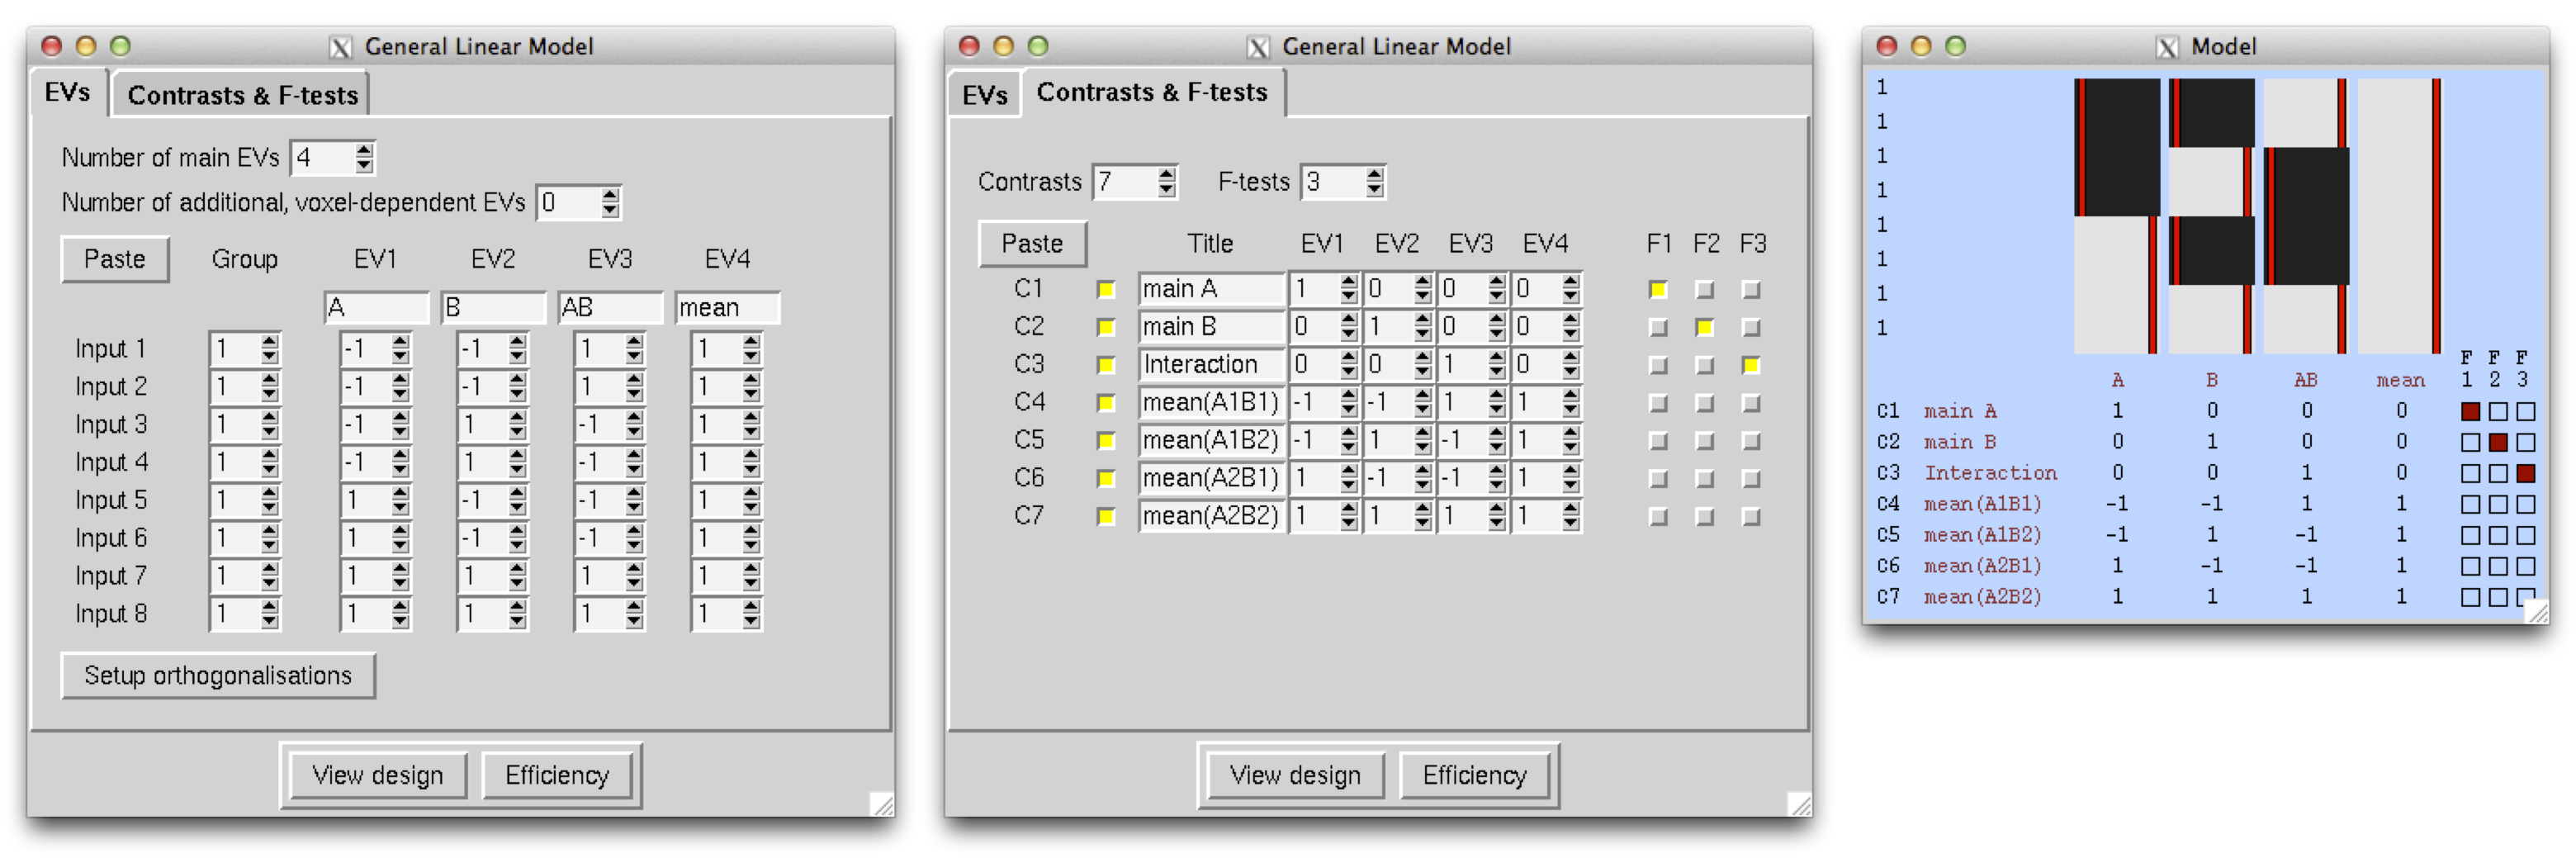
Task: Adjust the Number of main EVs stepper
Action: [x=364, y=158]
